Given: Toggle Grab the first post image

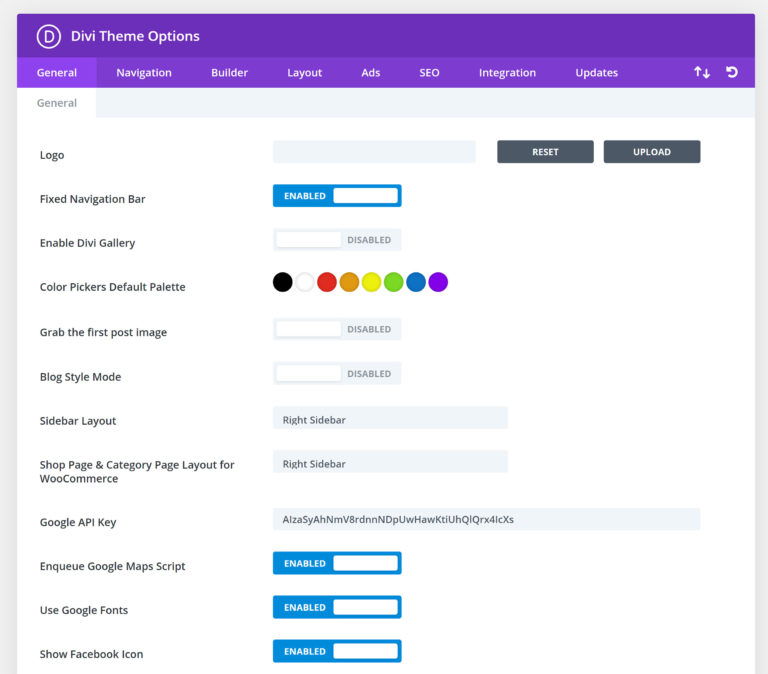Looking at the screenshot, I should click(x=337, y=329).
